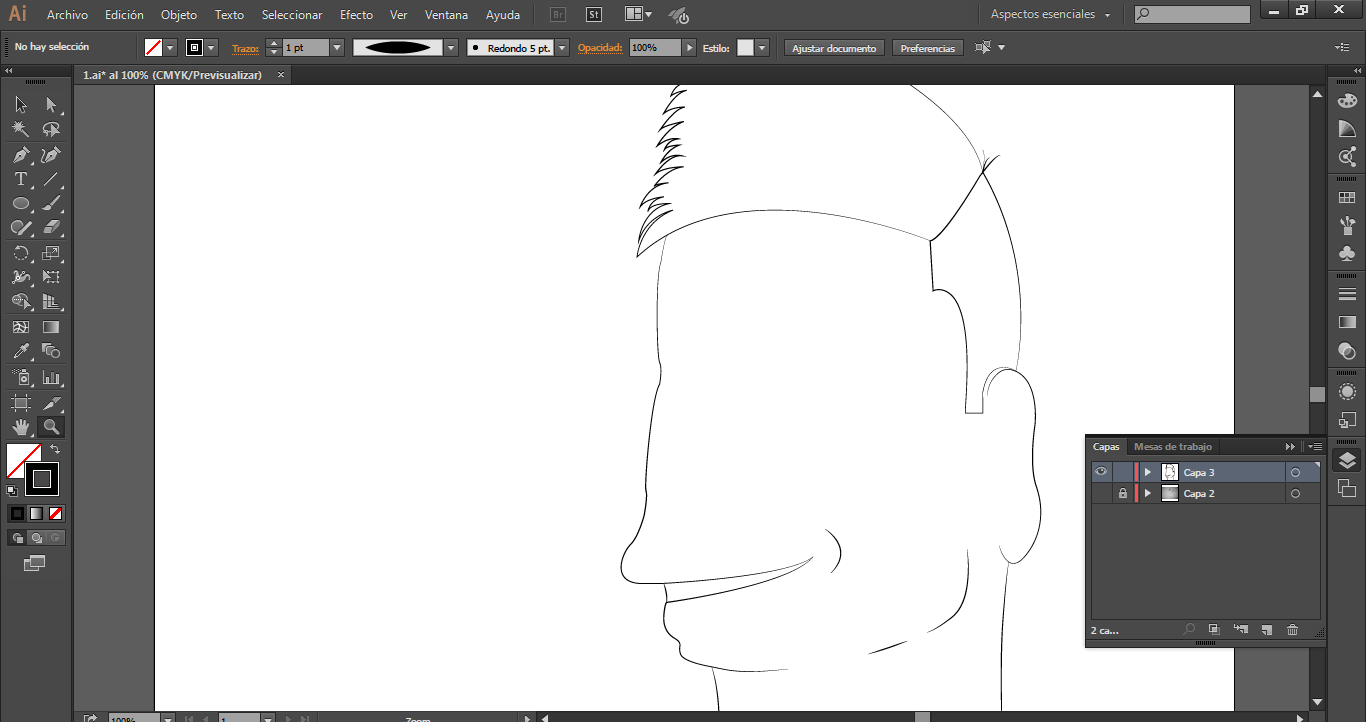Open the Aspectos esenciales workspace switcher
Screen dimensions: 1366x722
pyautogui.click(x=1051, y=15)
